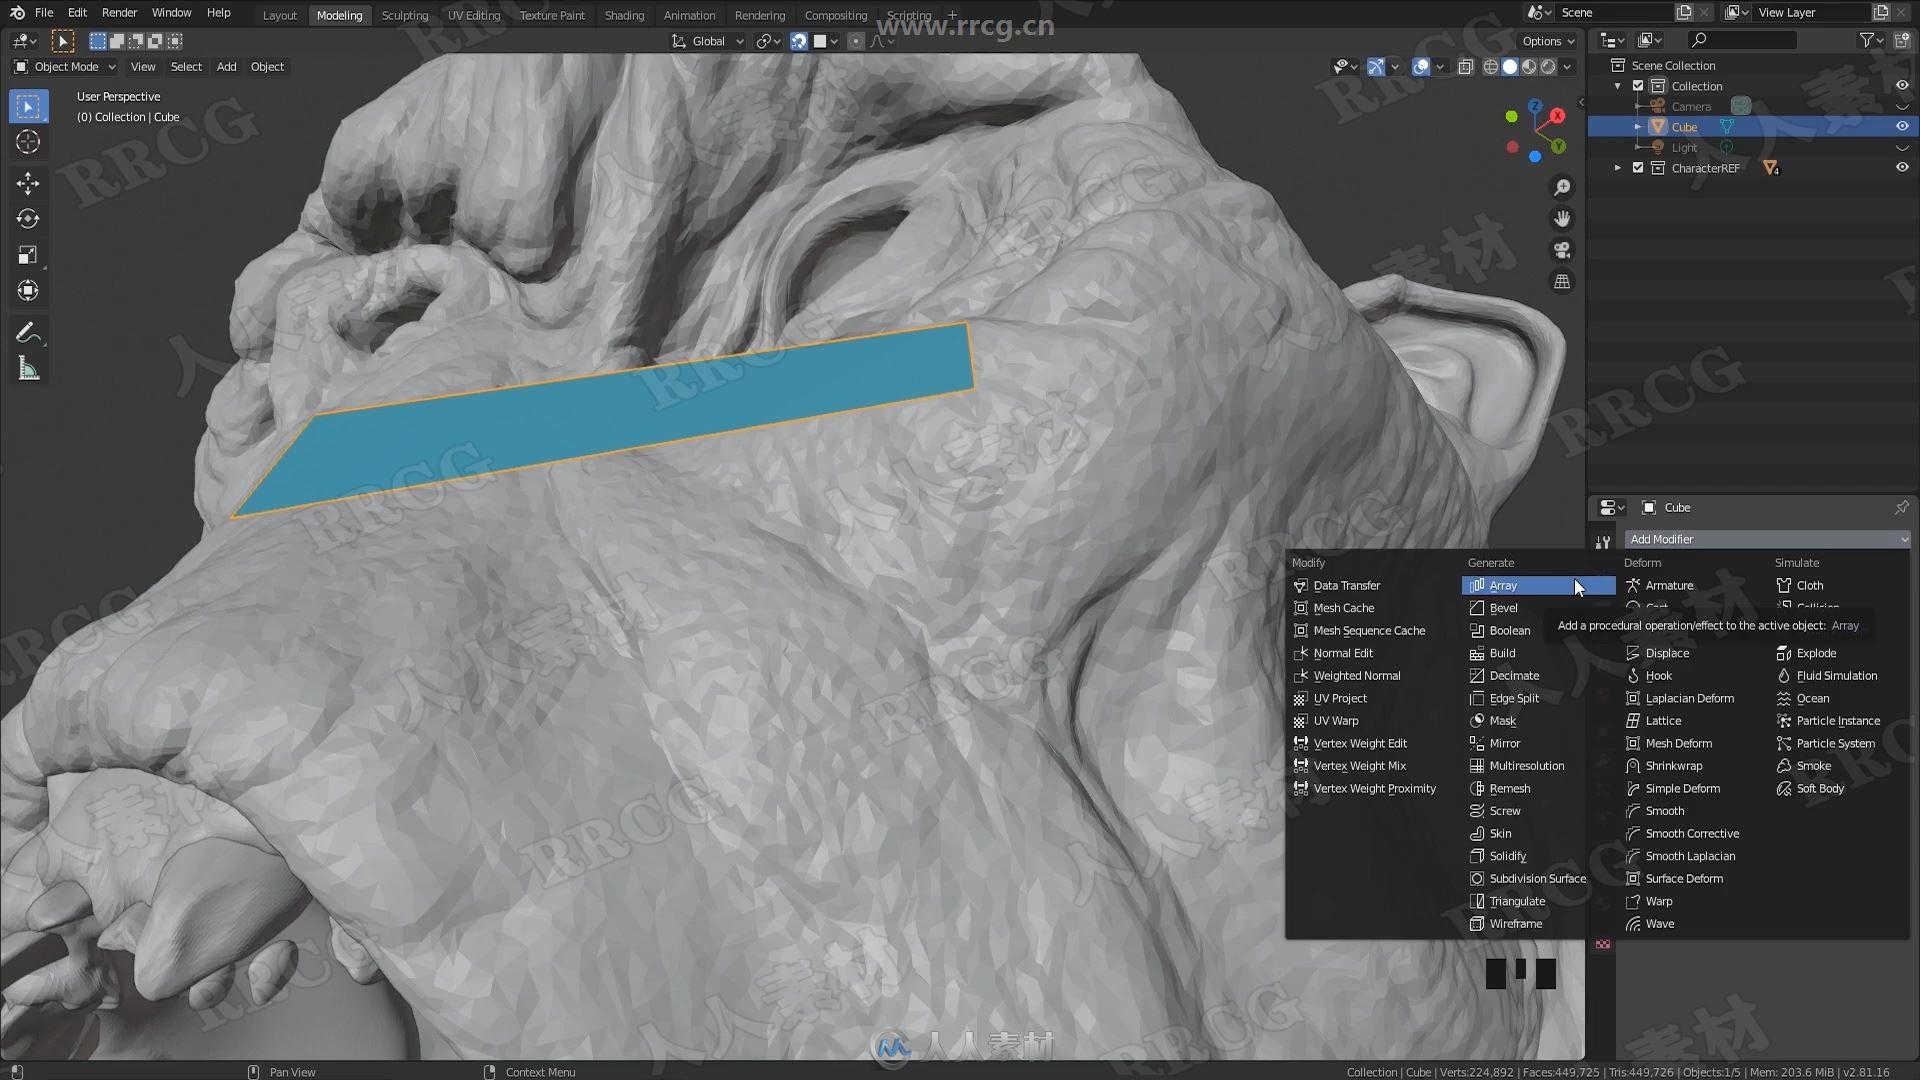The height and width of the screenshot is (1080, 1920).
Task: Hide the Cube object eye icon
Action: click(x=1901, y=127)
